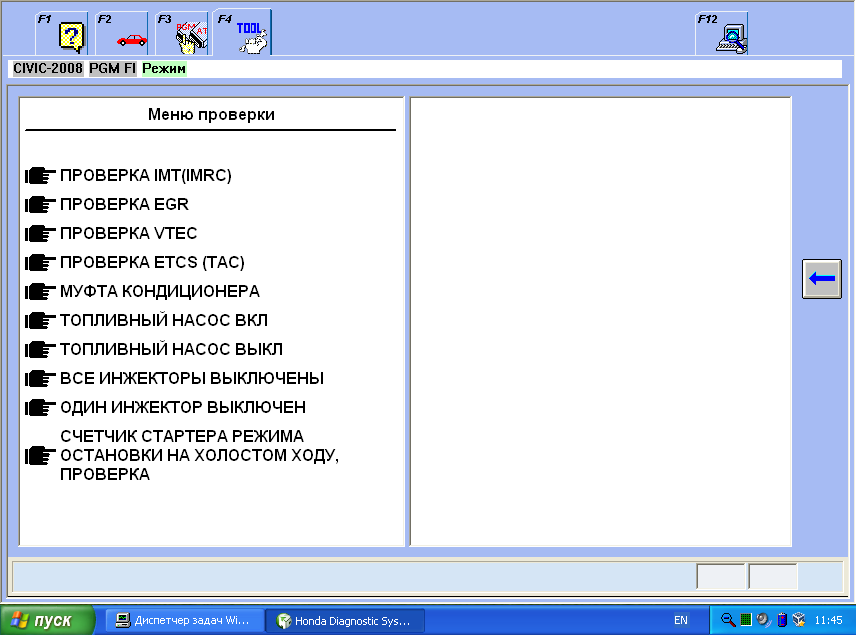Click the Режим breadcrumb
Screen dimensions: 856x635
click(x=164, y=69)
